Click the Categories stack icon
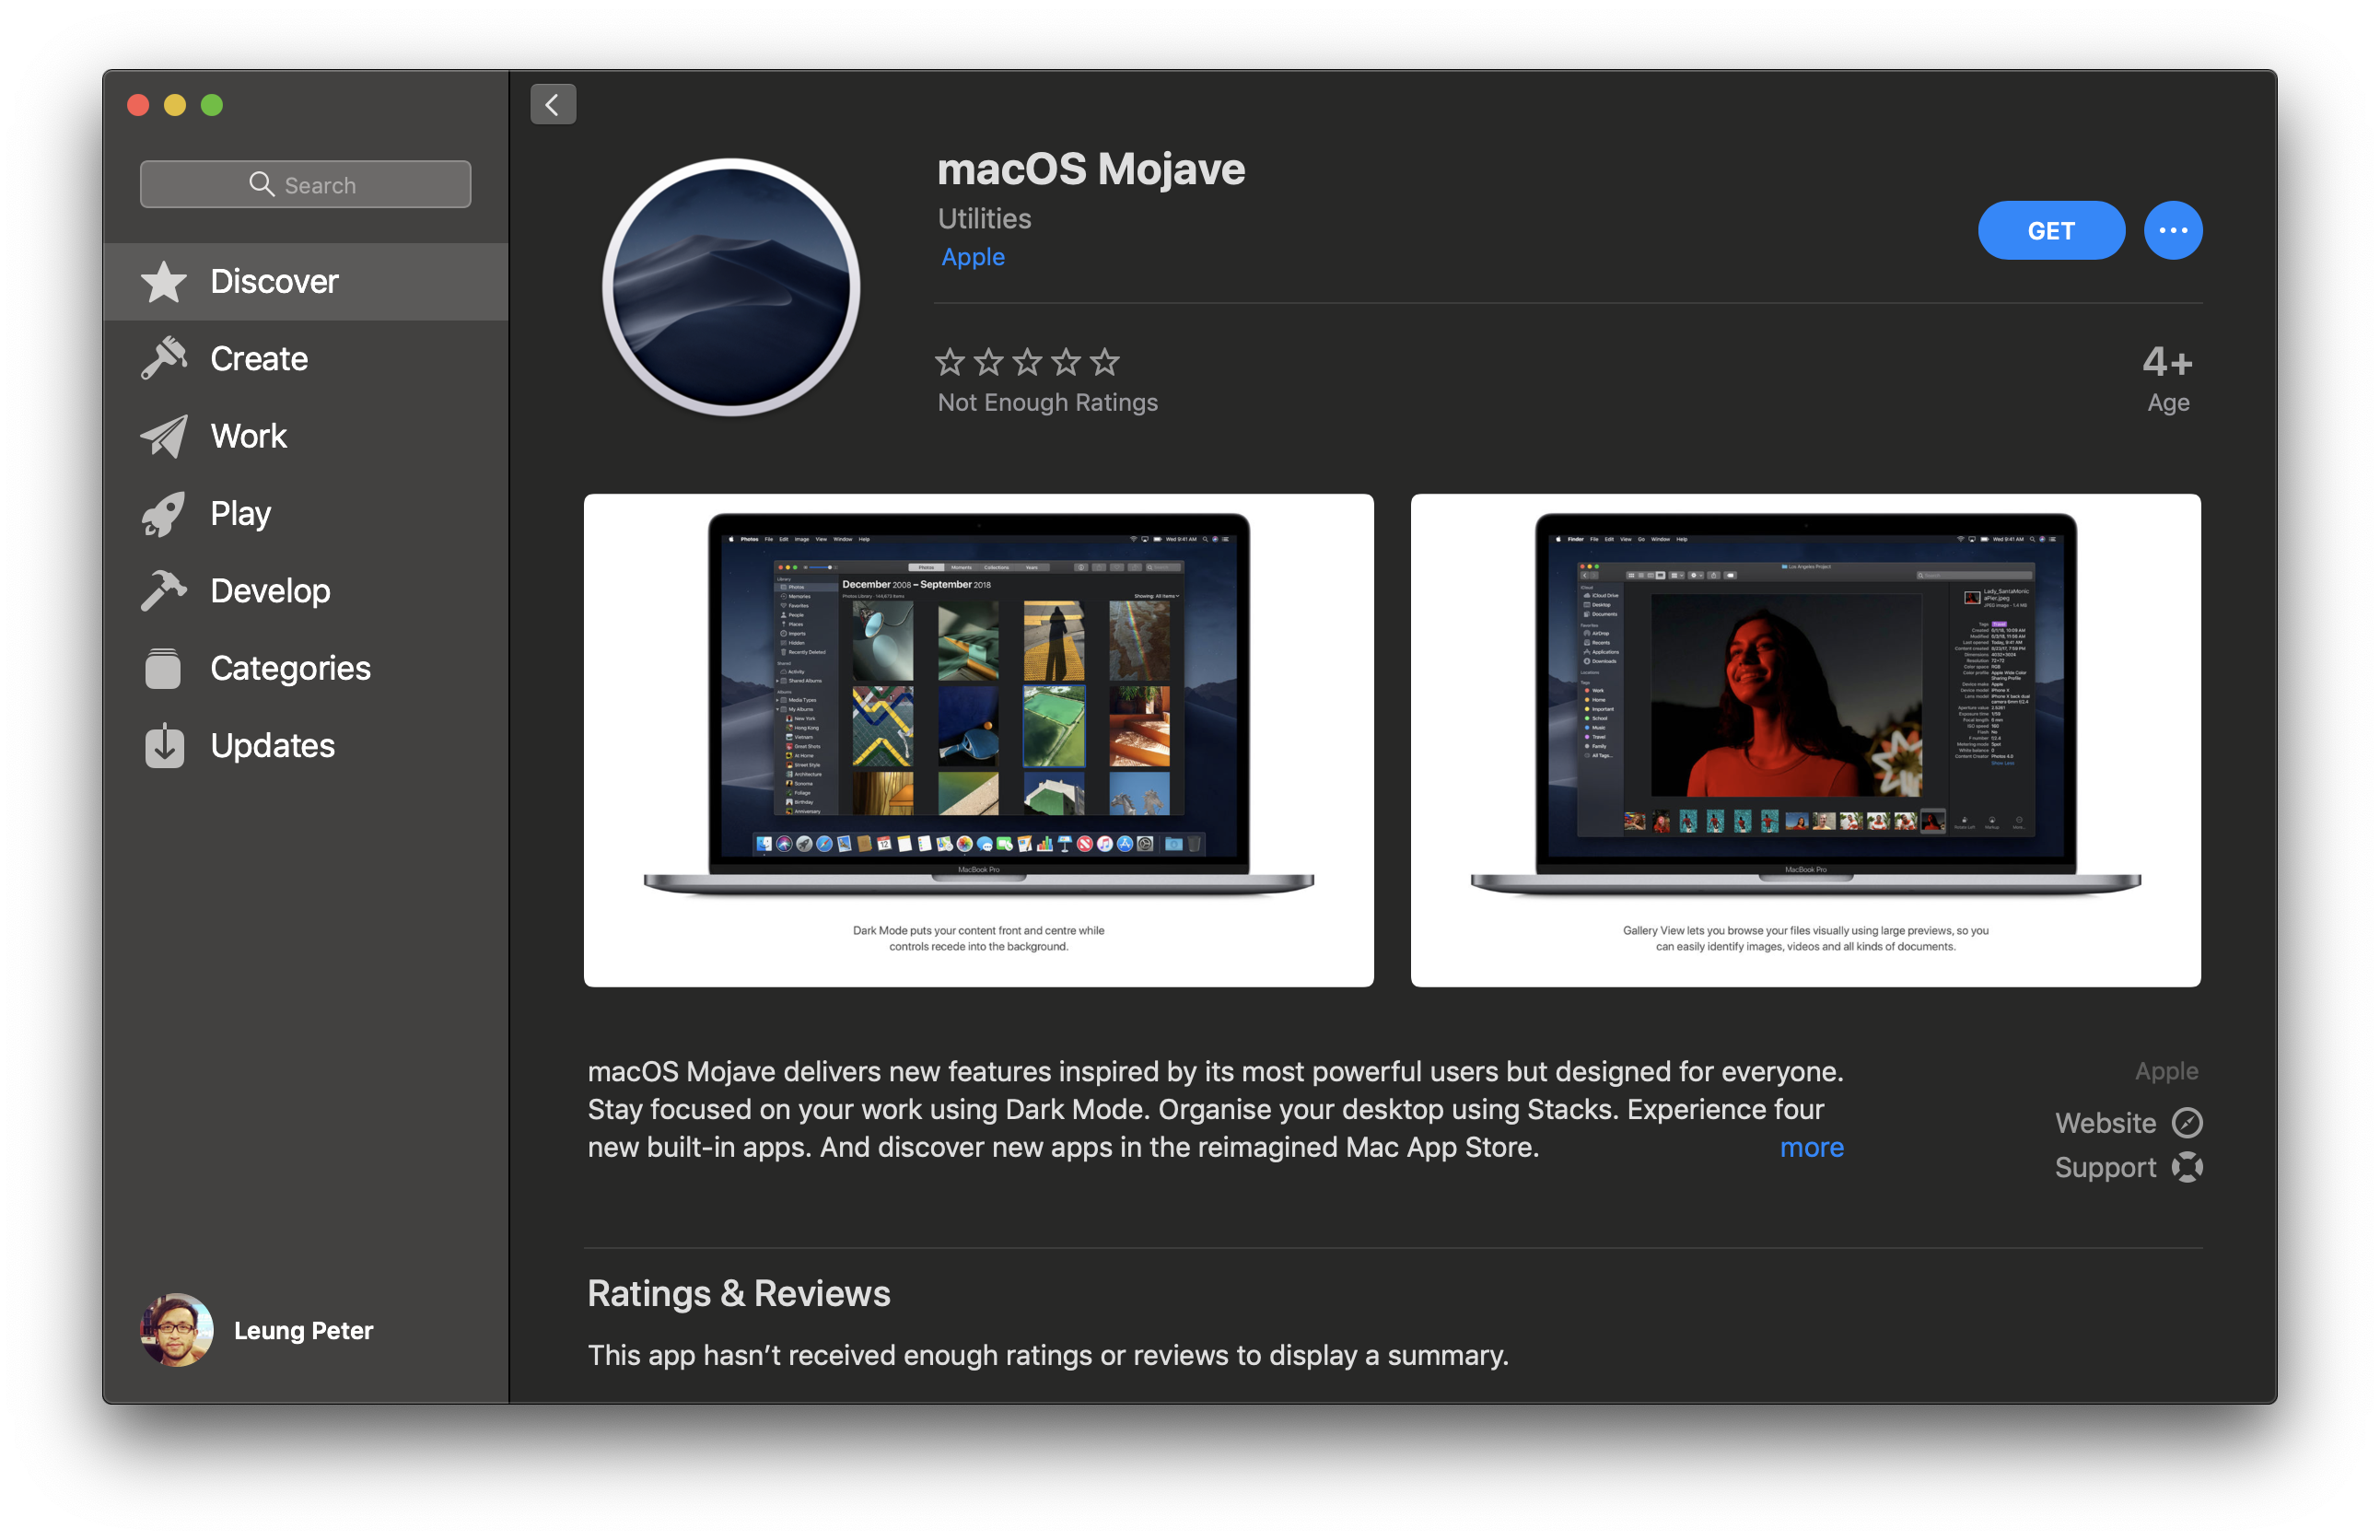The height and width of the screenshot is (1540, 2380). [x=163, y=668]
